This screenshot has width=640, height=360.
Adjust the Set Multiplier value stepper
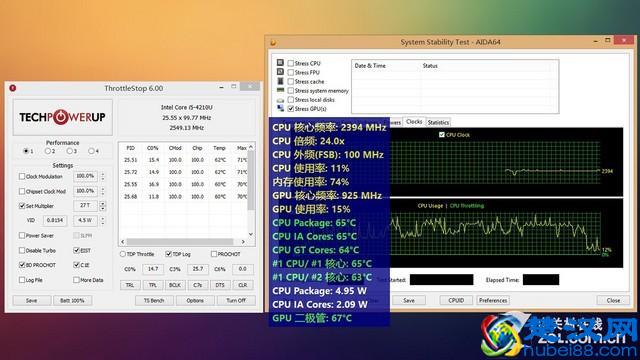[103, 206]
